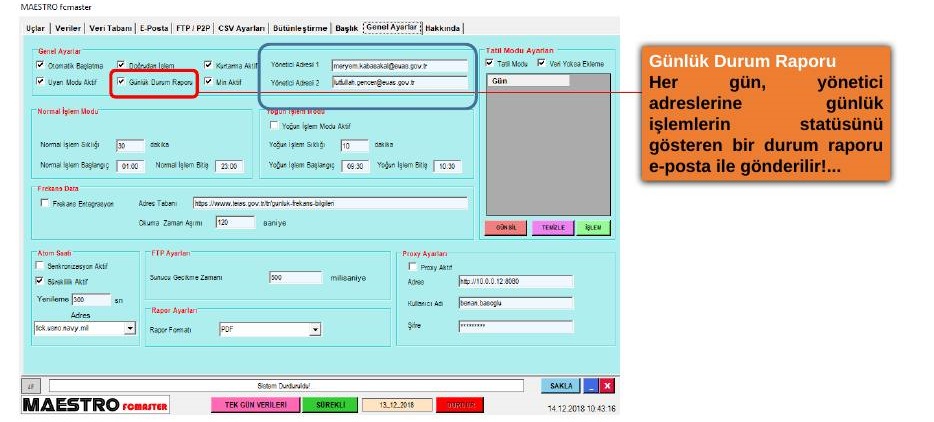The image size is (934, 422).
Task: Edit the Normal İşlem Başlangıç time
Action: (130, 166)
